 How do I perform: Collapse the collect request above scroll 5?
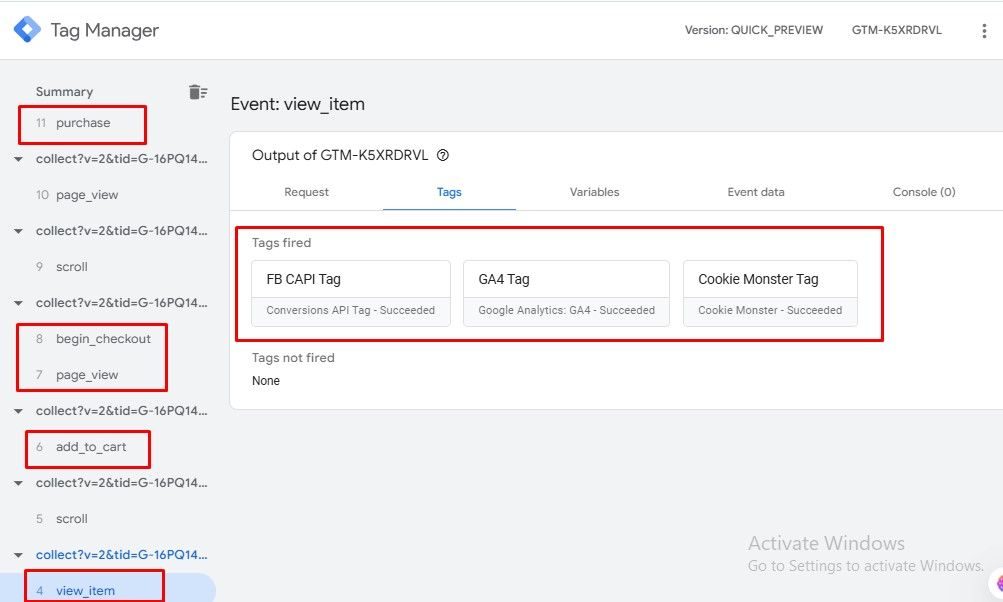pos(19,483)
